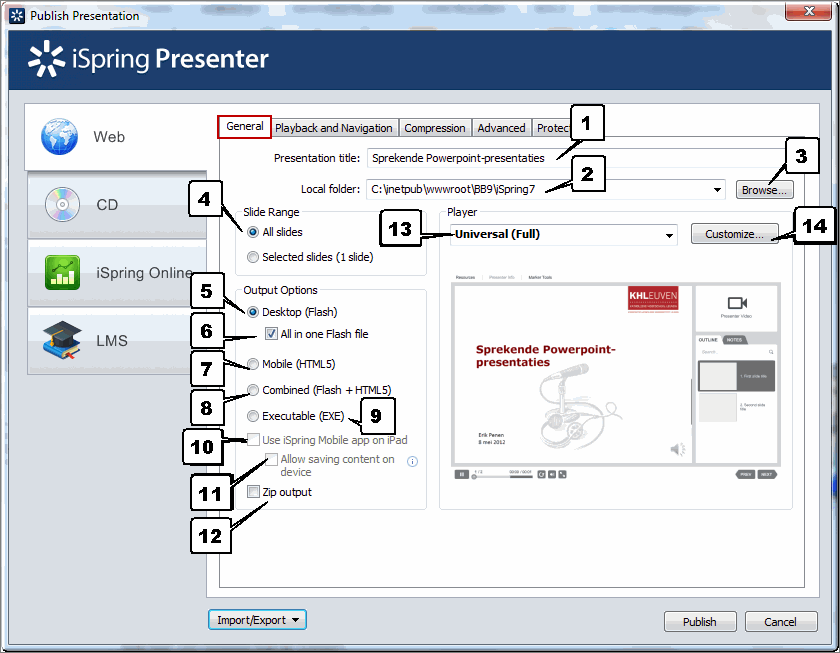Select First slide title thumbnail in outline
Screen dimensions: 840x653
tap(737, 376)
